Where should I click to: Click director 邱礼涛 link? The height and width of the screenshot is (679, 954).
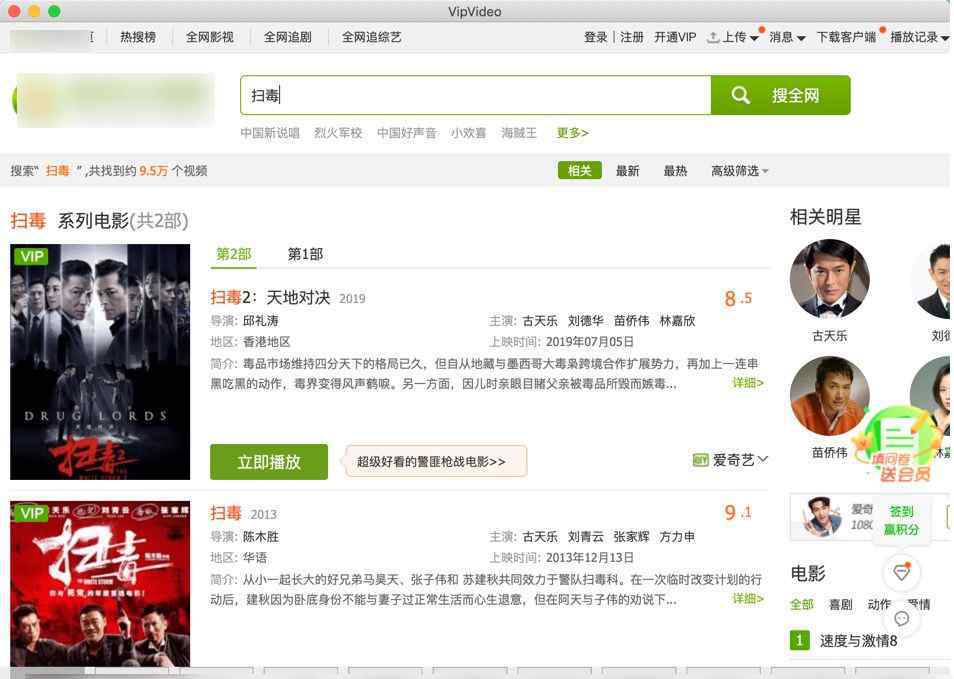point(260,321)
